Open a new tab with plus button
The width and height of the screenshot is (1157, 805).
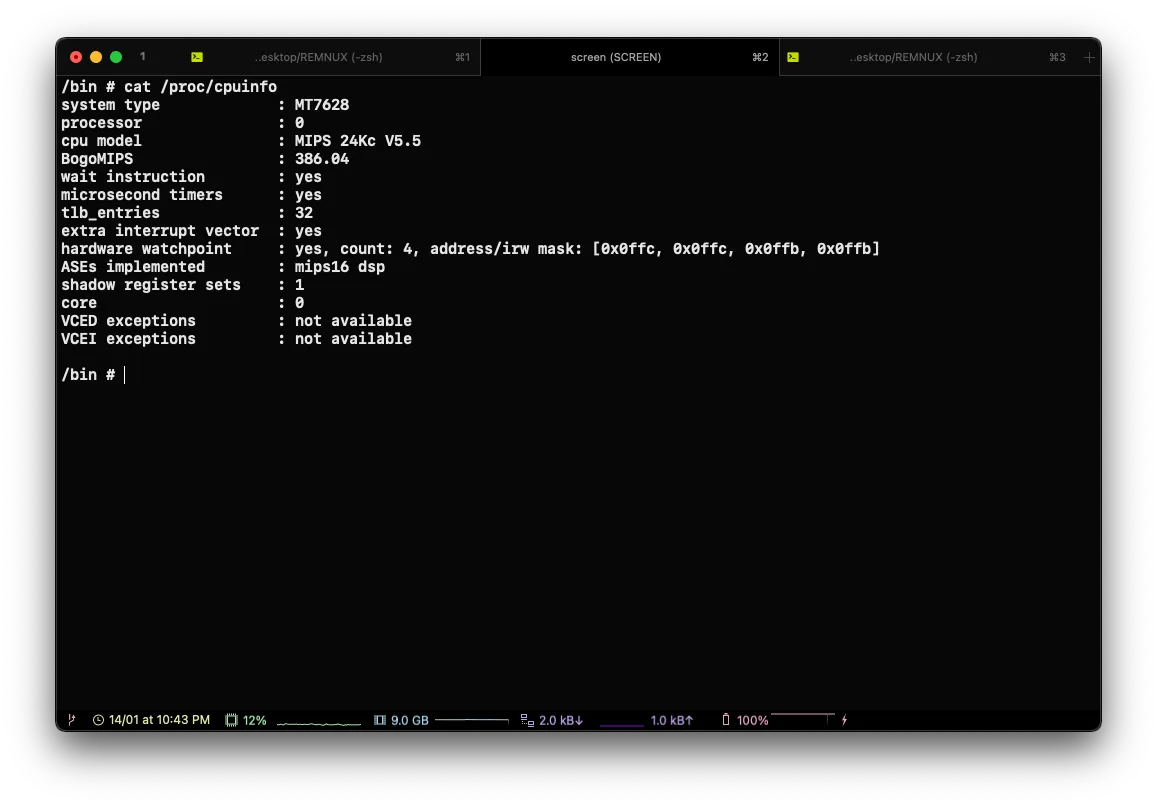click(1089, 57)
